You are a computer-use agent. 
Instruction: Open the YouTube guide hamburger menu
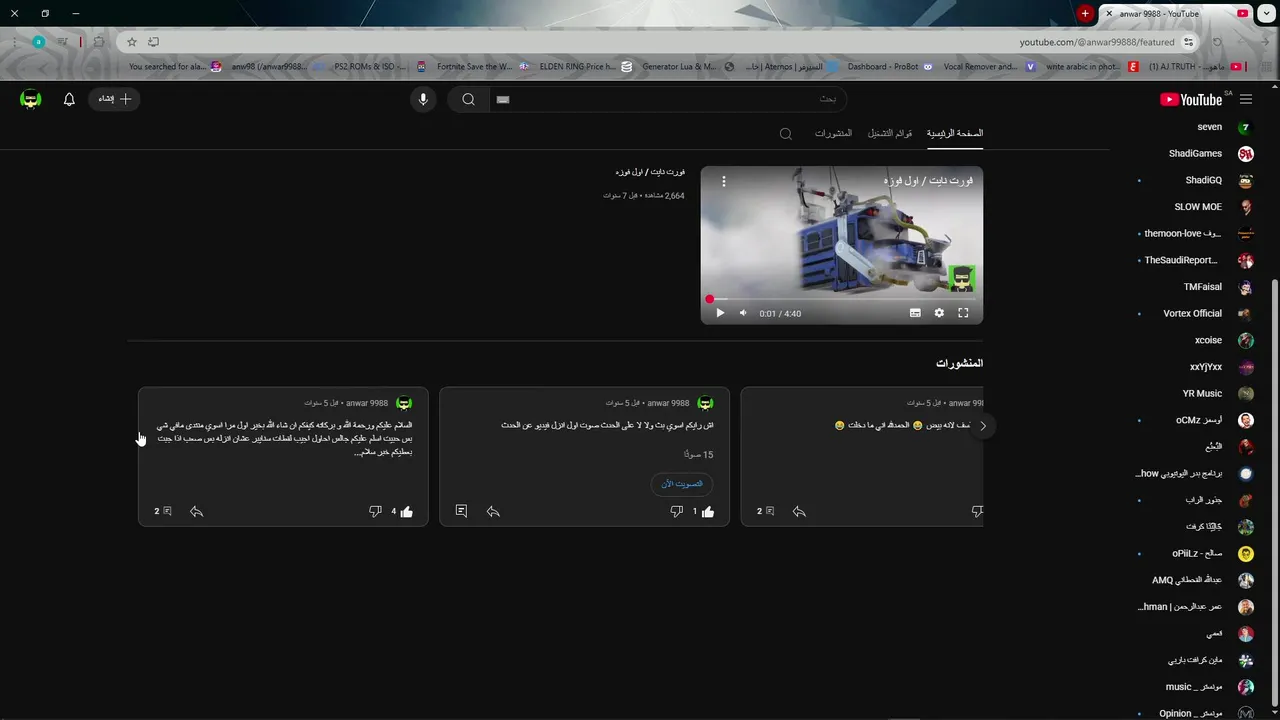1246,99
